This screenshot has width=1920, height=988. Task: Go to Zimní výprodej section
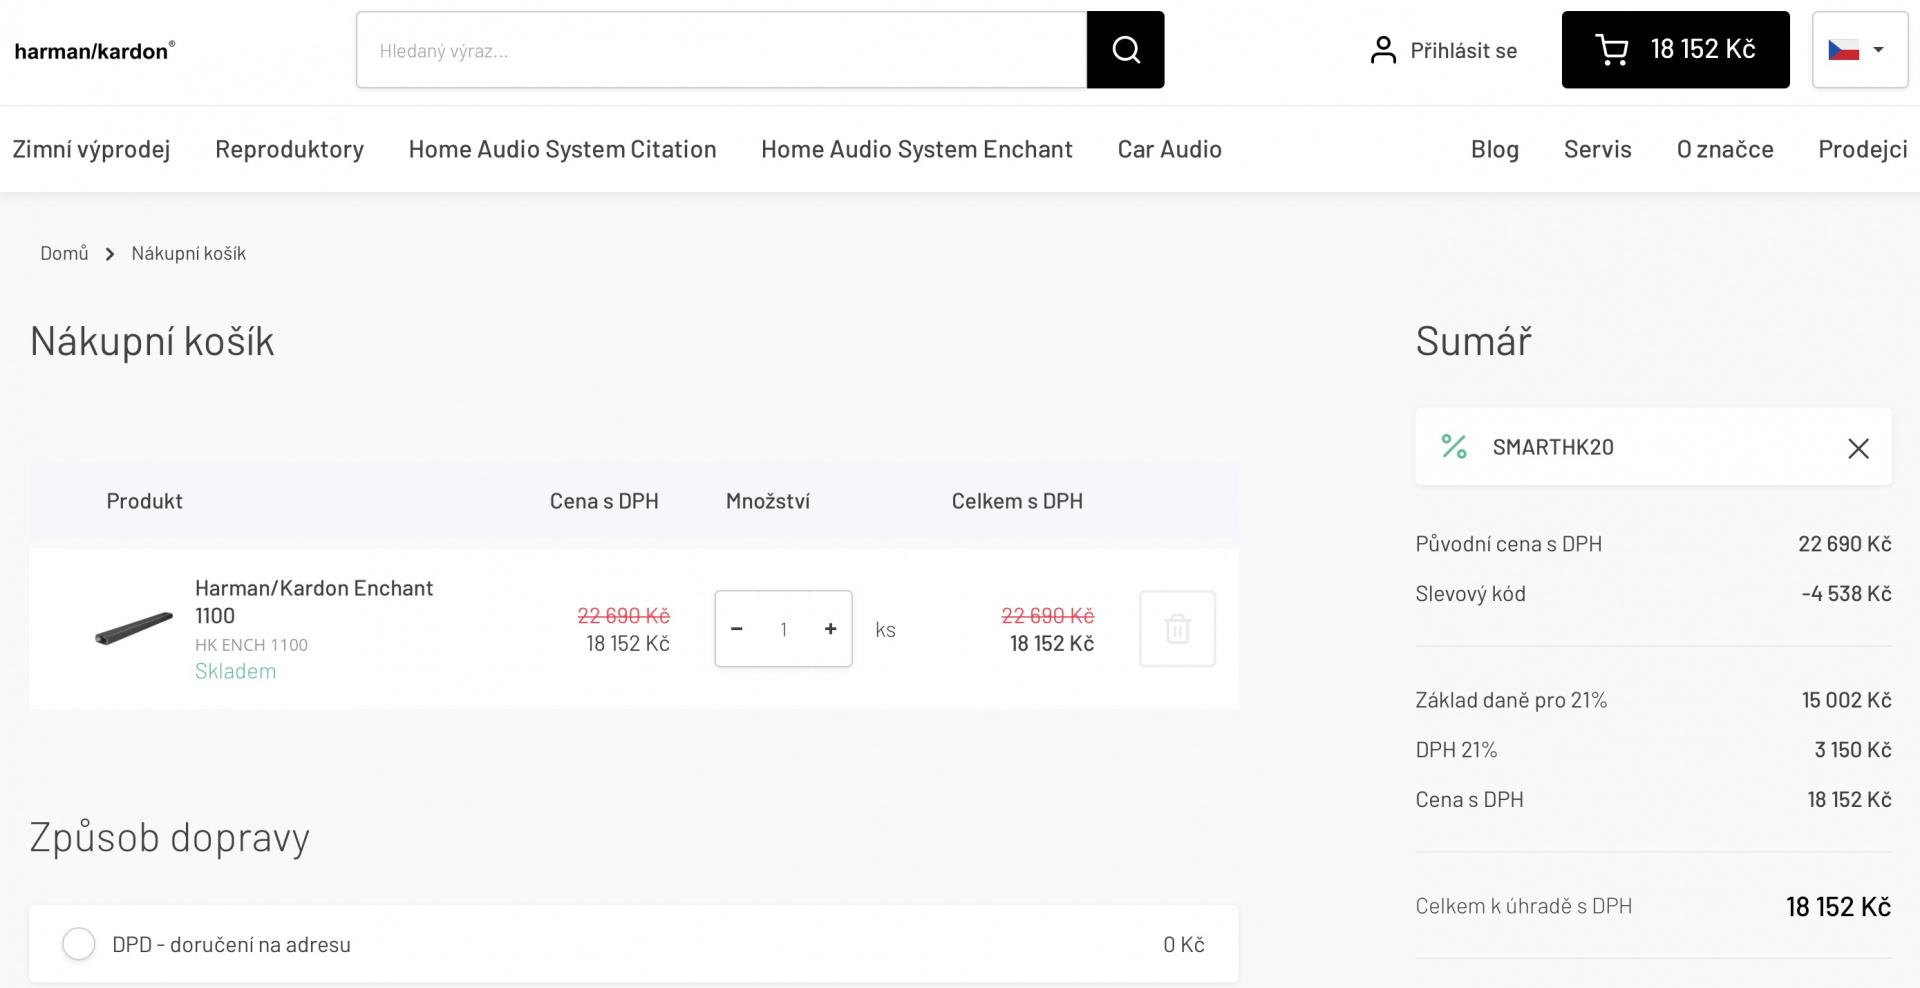pos(91,149)
